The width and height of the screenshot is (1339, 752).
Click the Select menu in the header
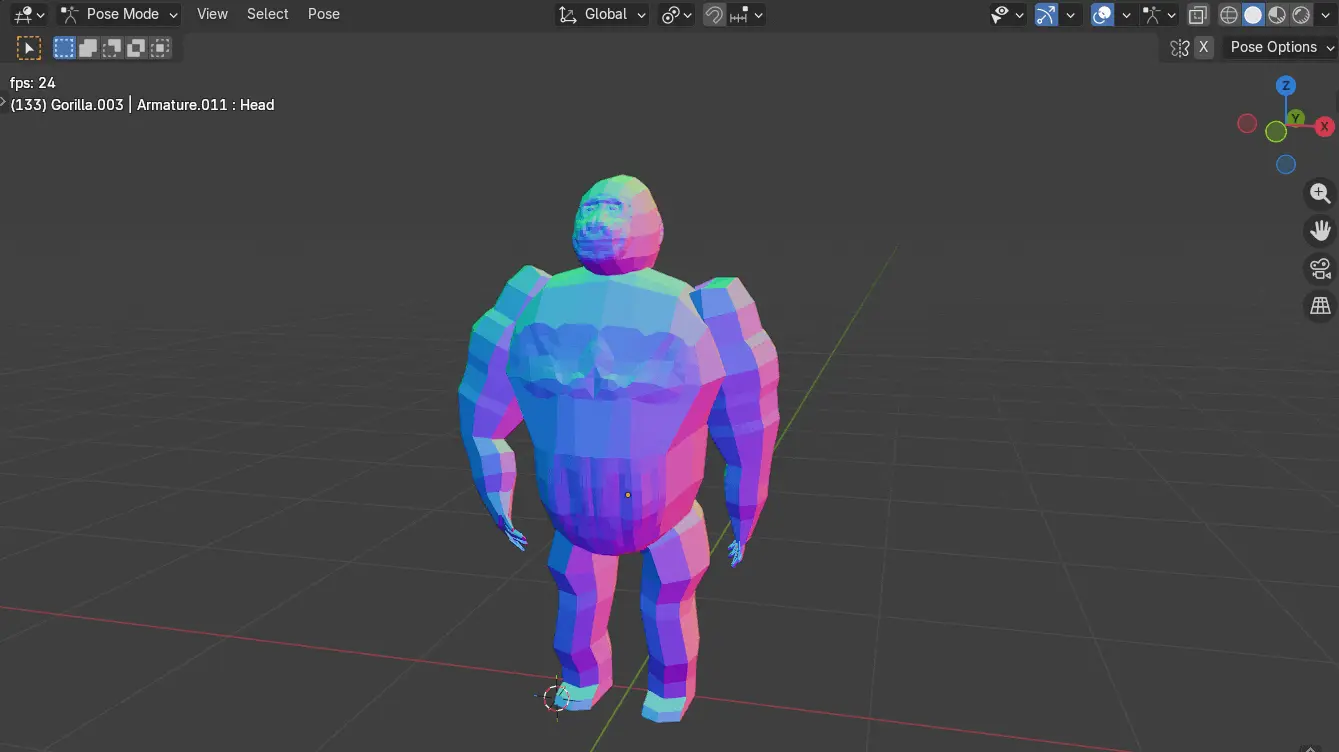267,14
